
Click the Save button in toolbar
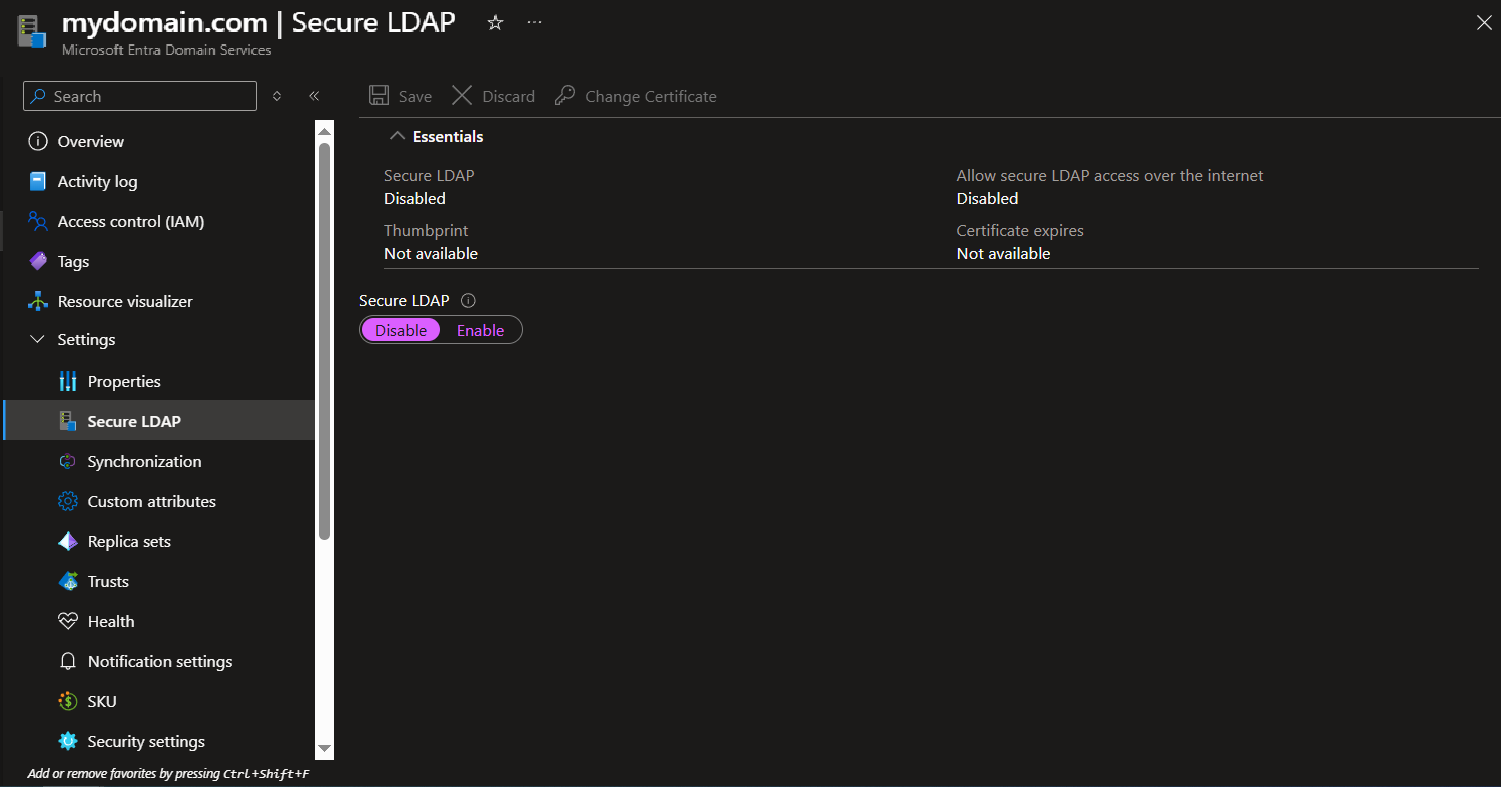click(x=401, y=97)
